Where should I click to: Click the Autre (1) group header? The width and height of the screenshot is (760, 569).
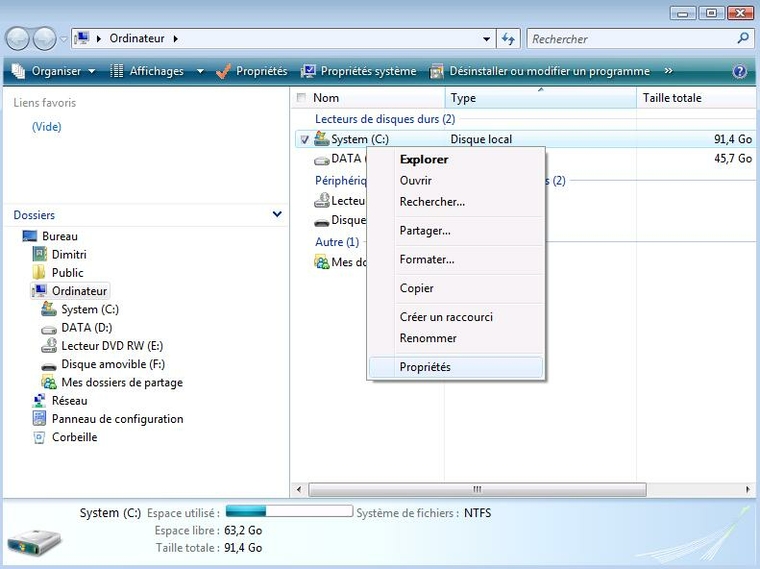(x=337, y=242)
